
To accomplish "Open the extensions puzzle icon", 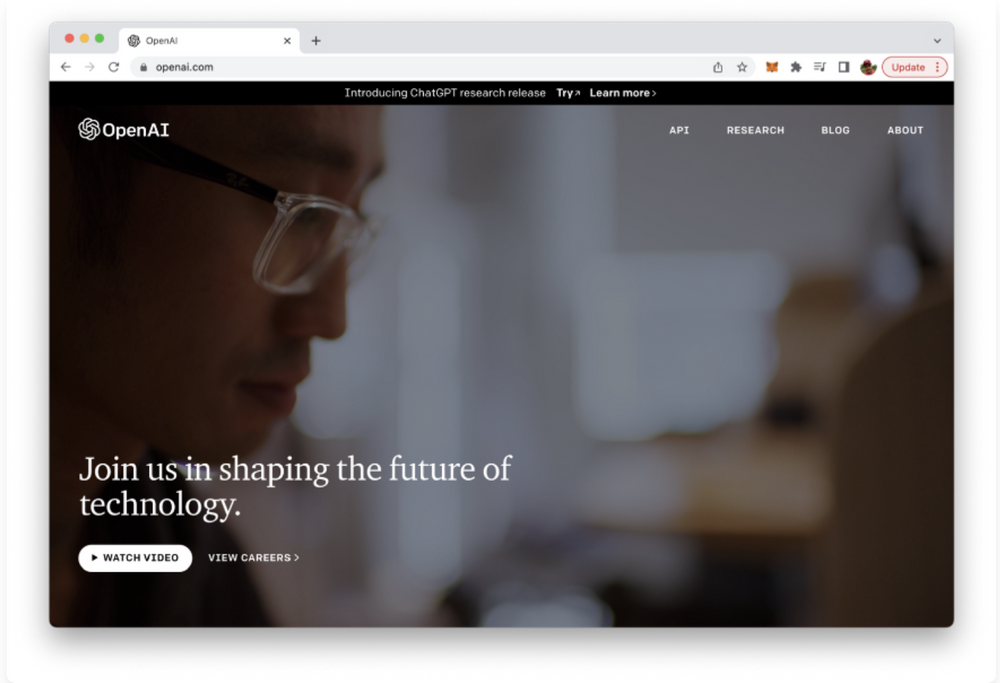I will point(796,67).
